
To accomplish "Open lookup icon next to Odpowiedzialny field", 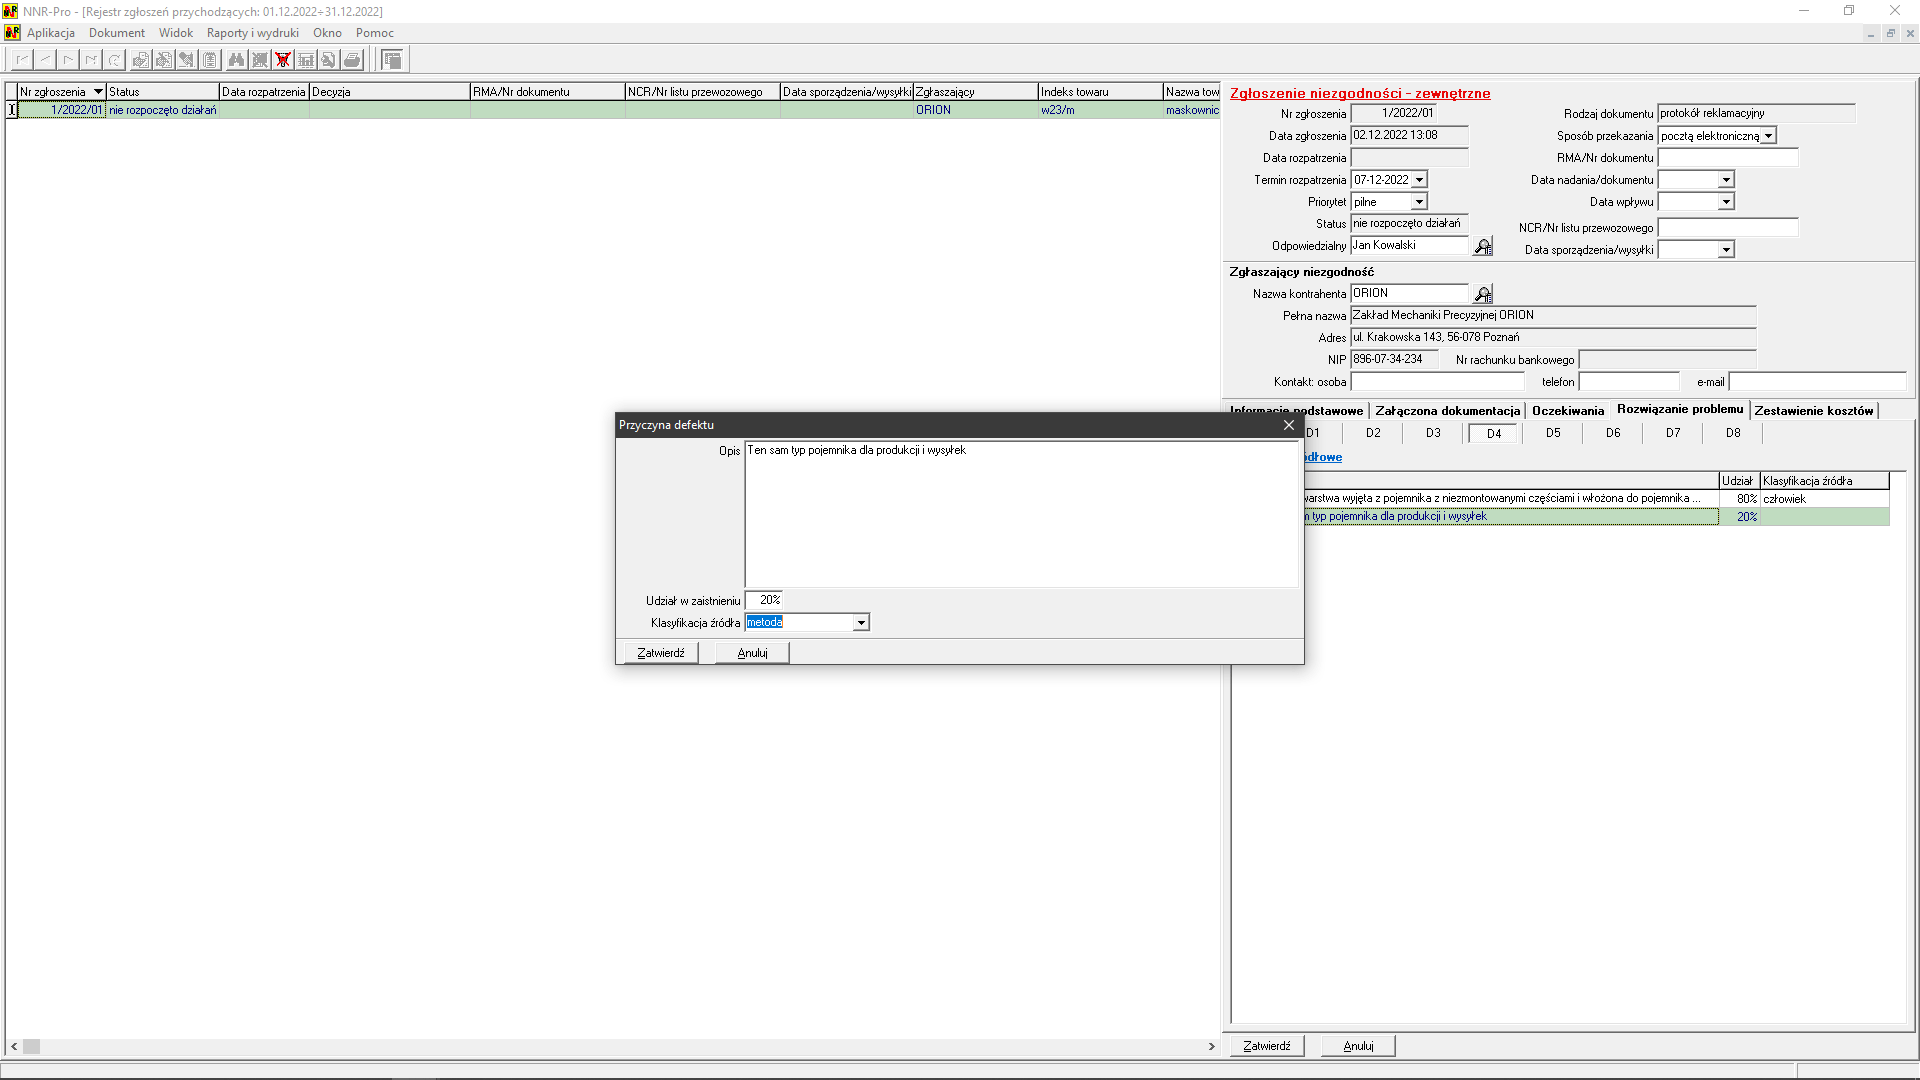I will coord(1483,246).
